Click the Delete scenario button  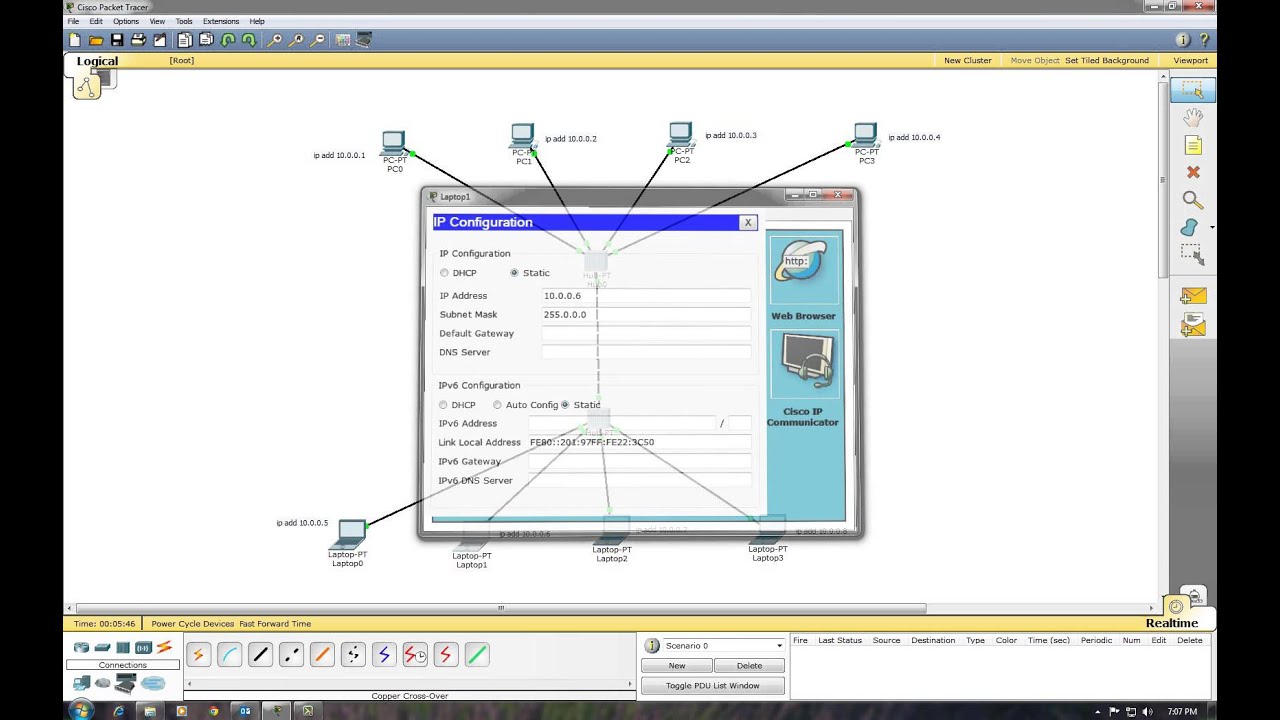(x=749, y=665)
